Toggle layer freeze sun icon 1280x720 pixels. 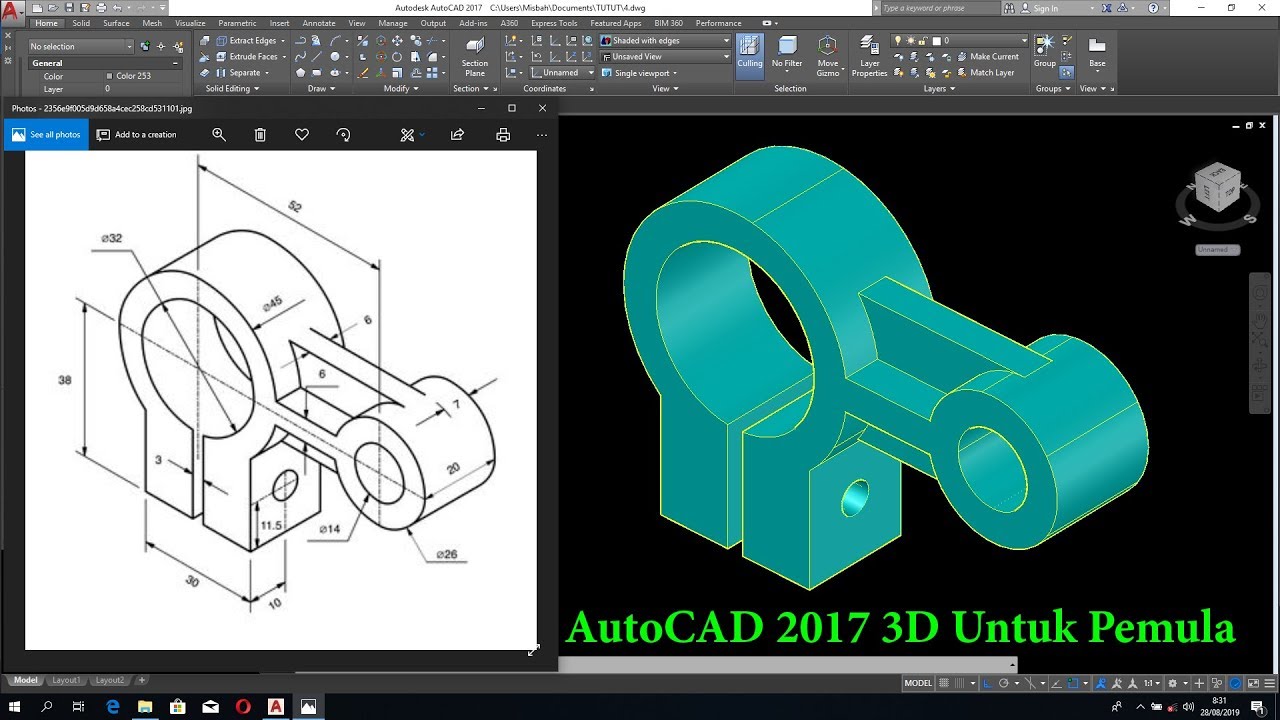910,41
